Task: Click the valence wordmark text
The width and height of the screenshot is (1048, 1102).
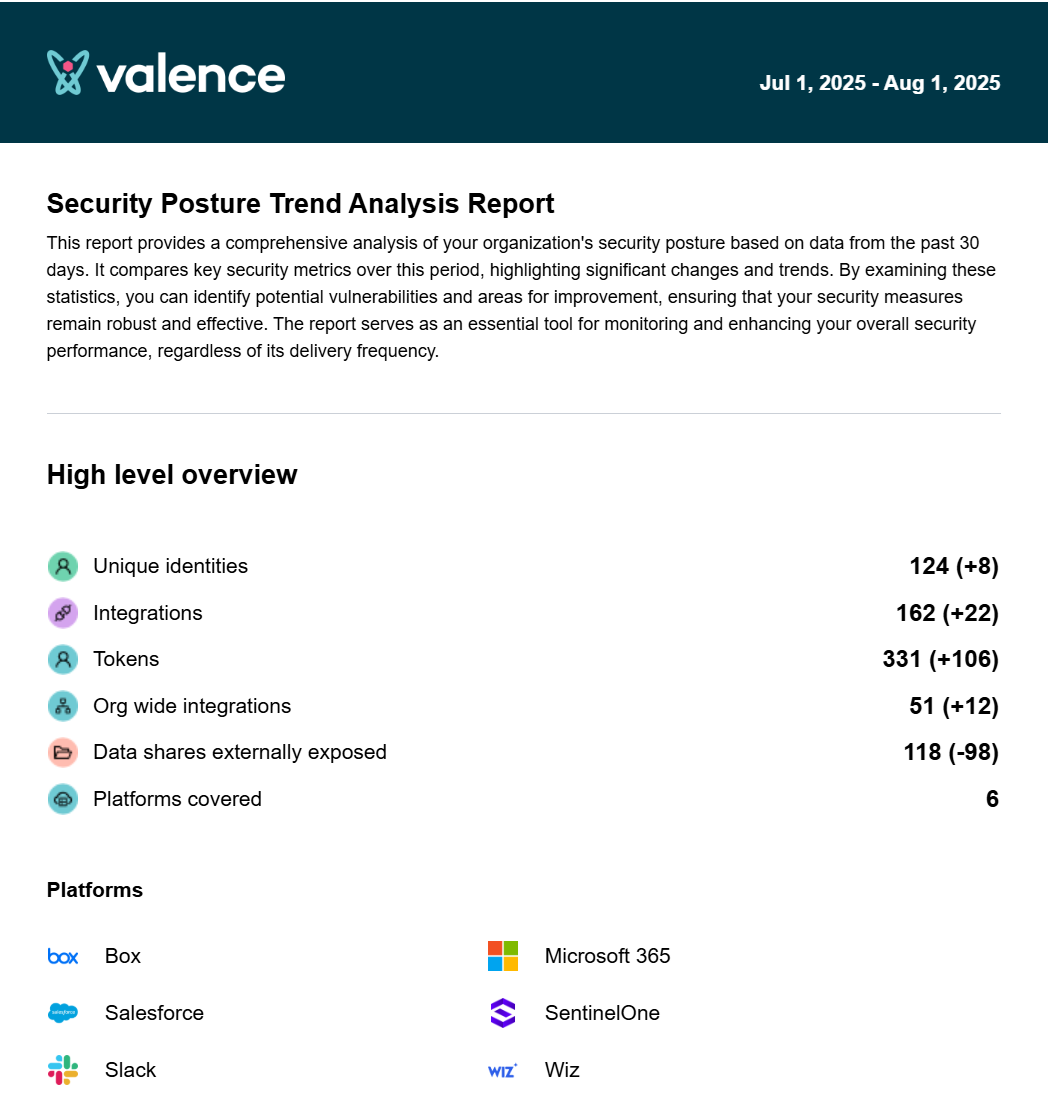Action: tap(191, 74)
